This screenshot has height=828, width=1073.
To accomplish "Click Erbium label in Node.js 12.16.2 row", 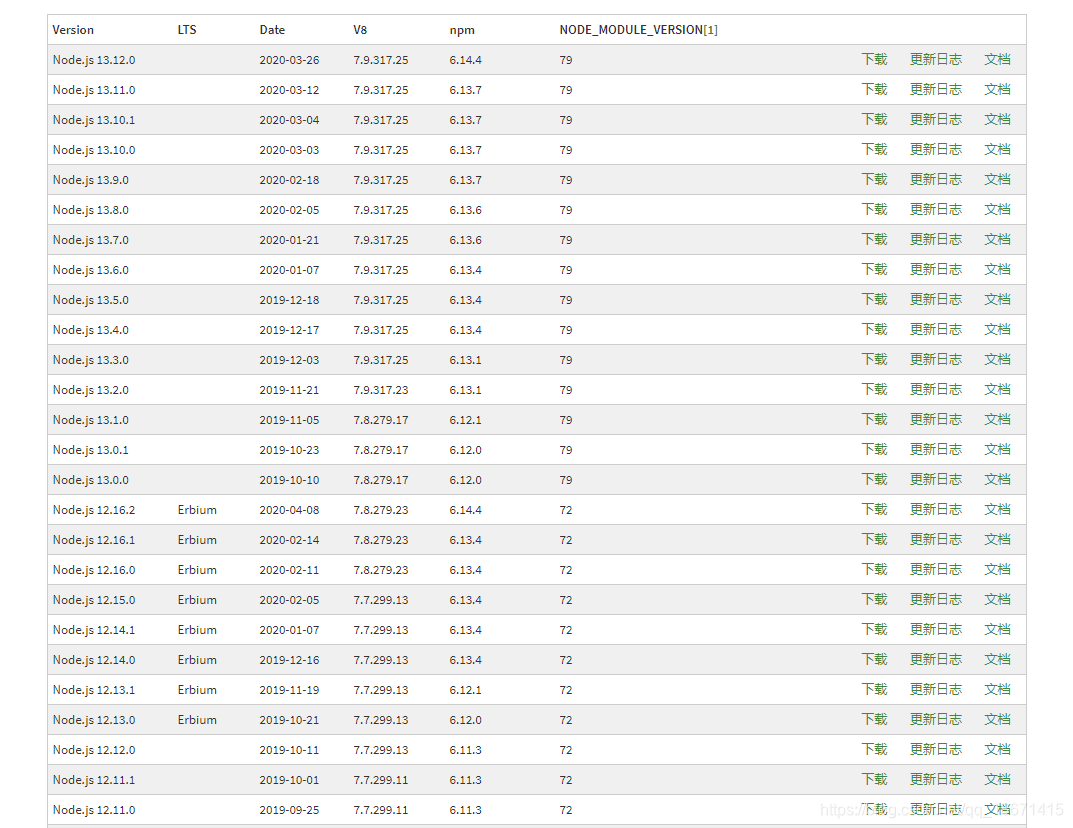I will tap(197, 510).
